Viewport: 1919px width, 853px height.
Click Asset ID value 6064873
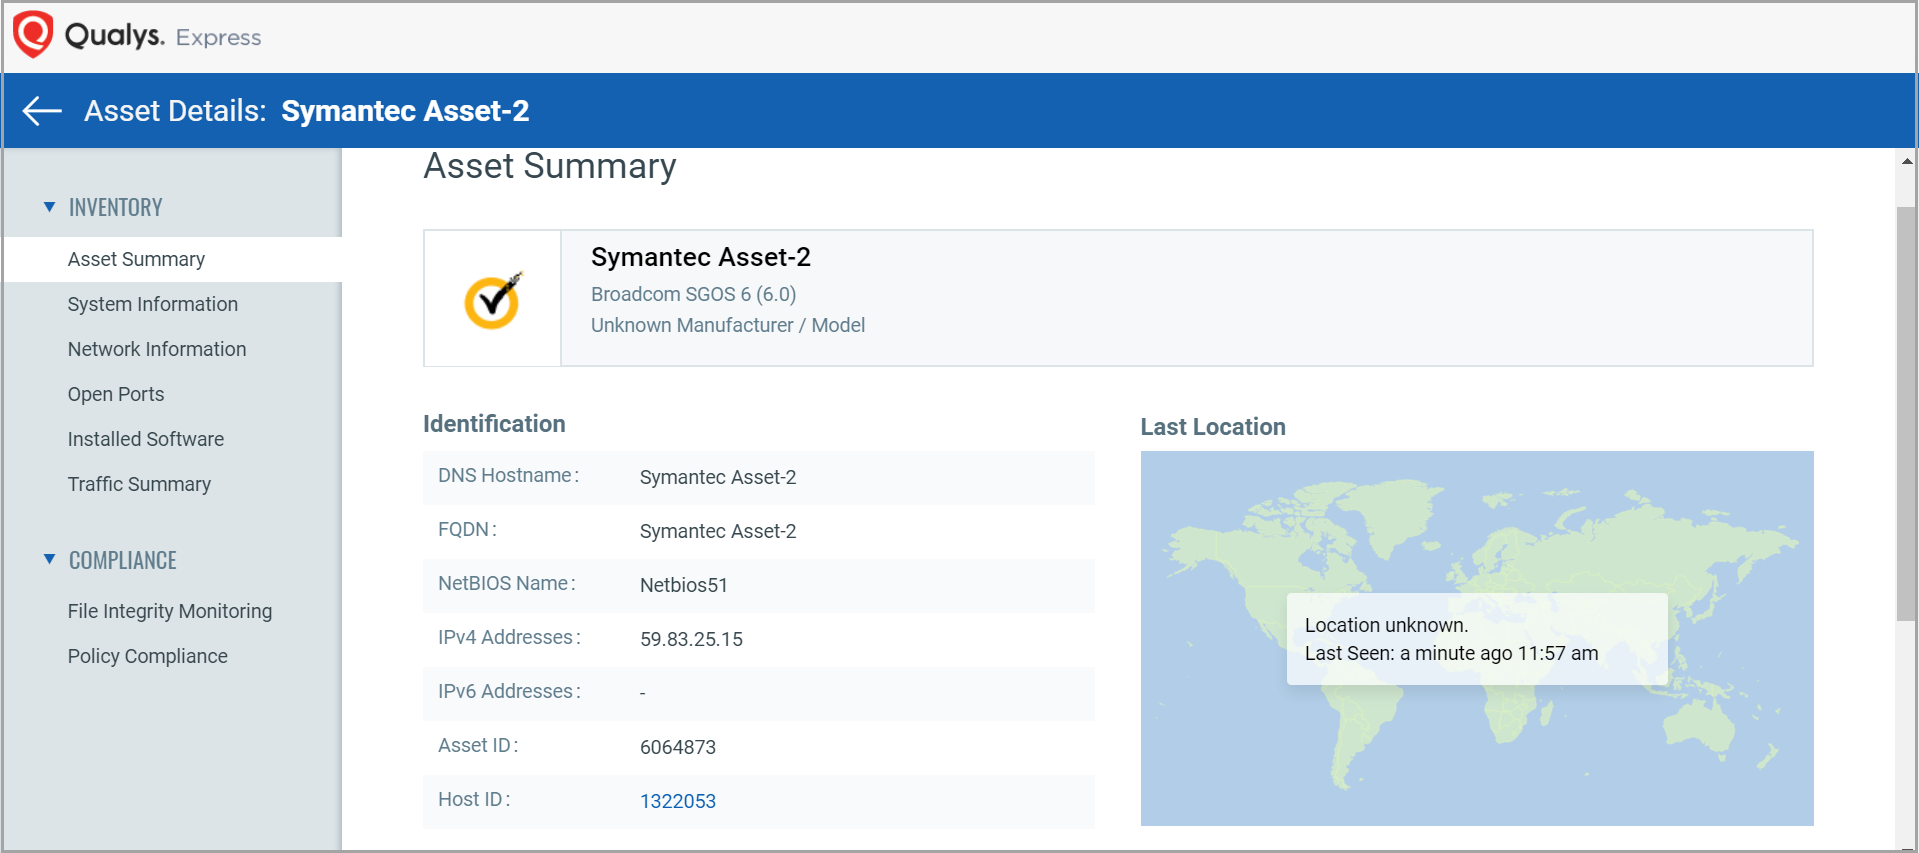(x=678, y=747)
